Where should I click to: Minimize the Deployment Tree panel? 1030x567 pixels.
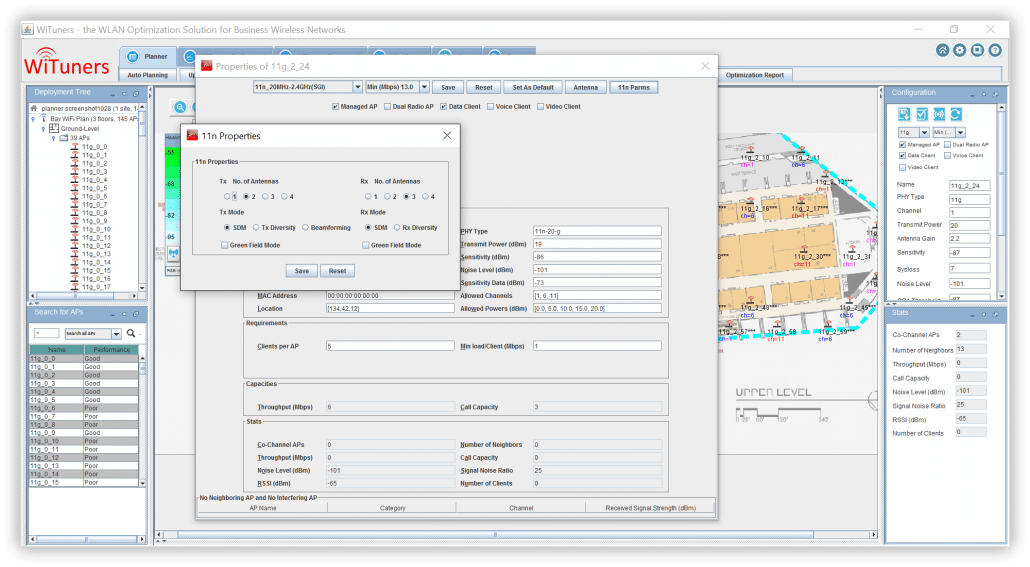(x=112, y=94)
